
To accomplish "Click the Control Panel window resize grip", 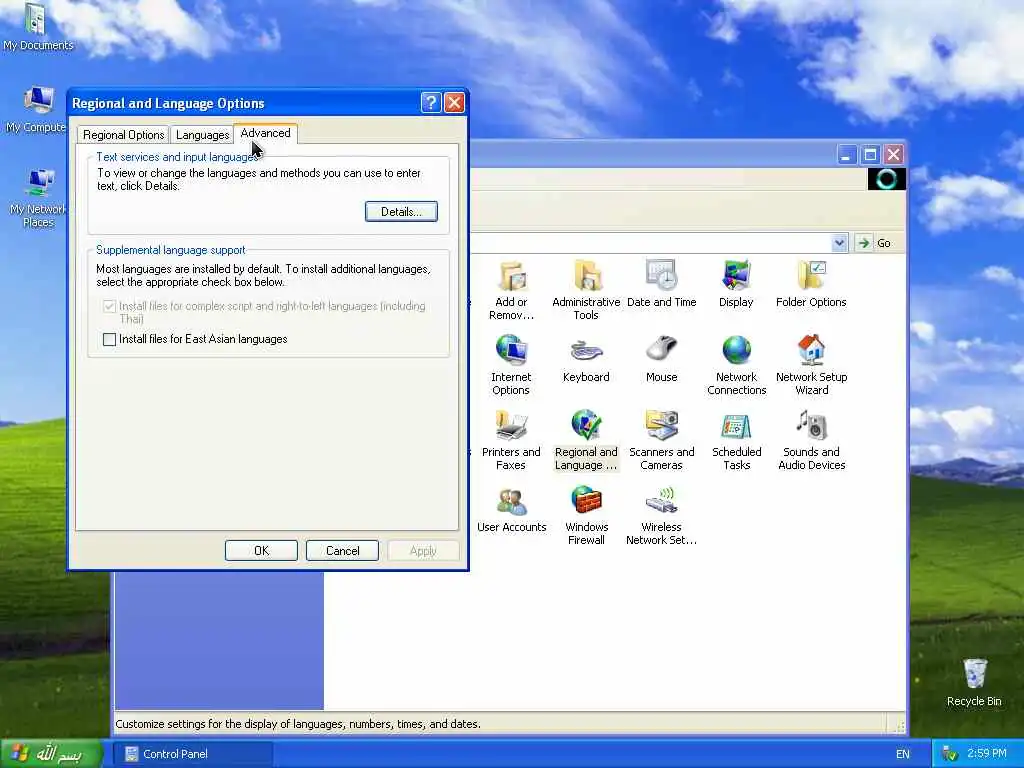I will coord(899,726).
